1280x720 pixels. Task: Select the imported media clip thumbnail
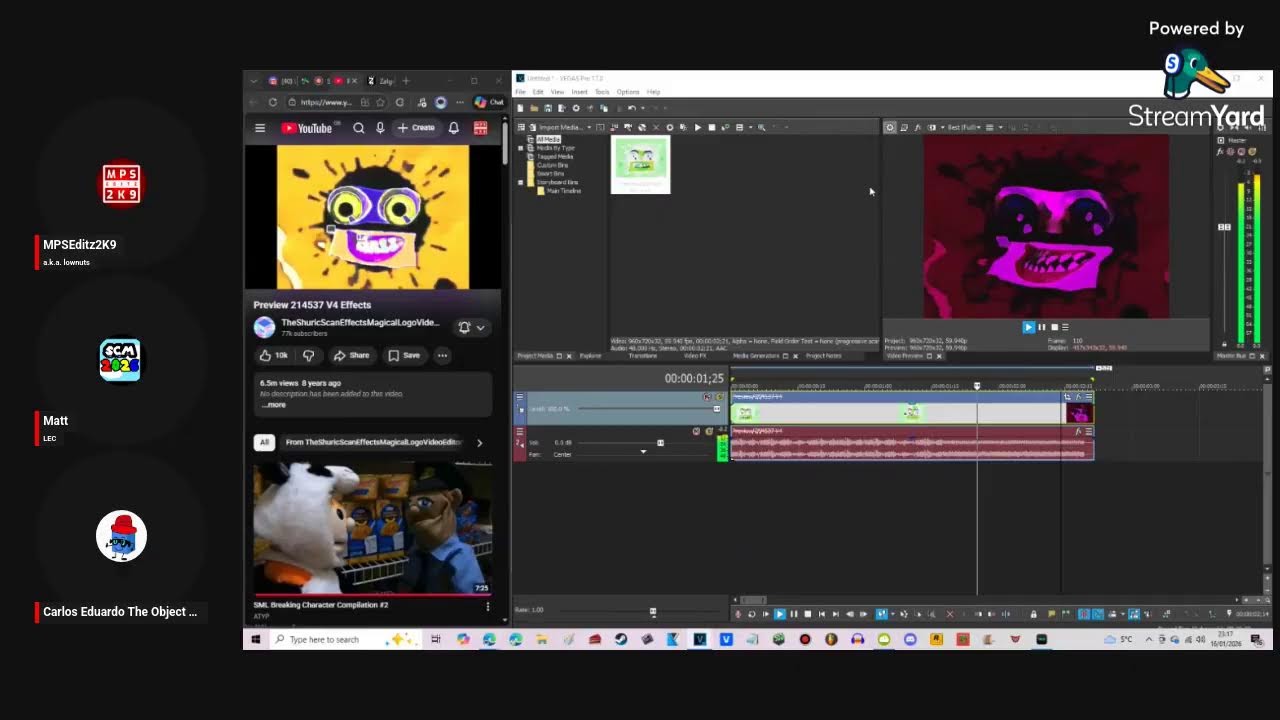coord(641,164)
